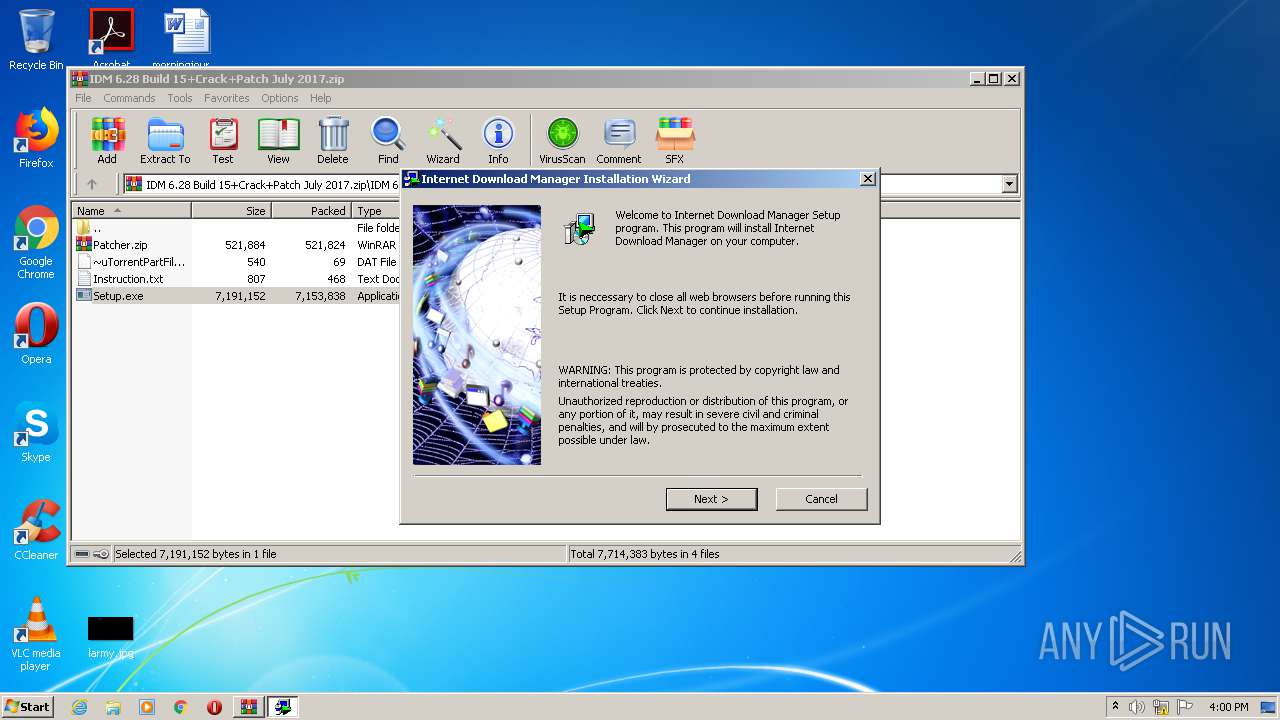Click the Info toolbar icon
The width and height of the screenshot is (1280, 720).
498,140
